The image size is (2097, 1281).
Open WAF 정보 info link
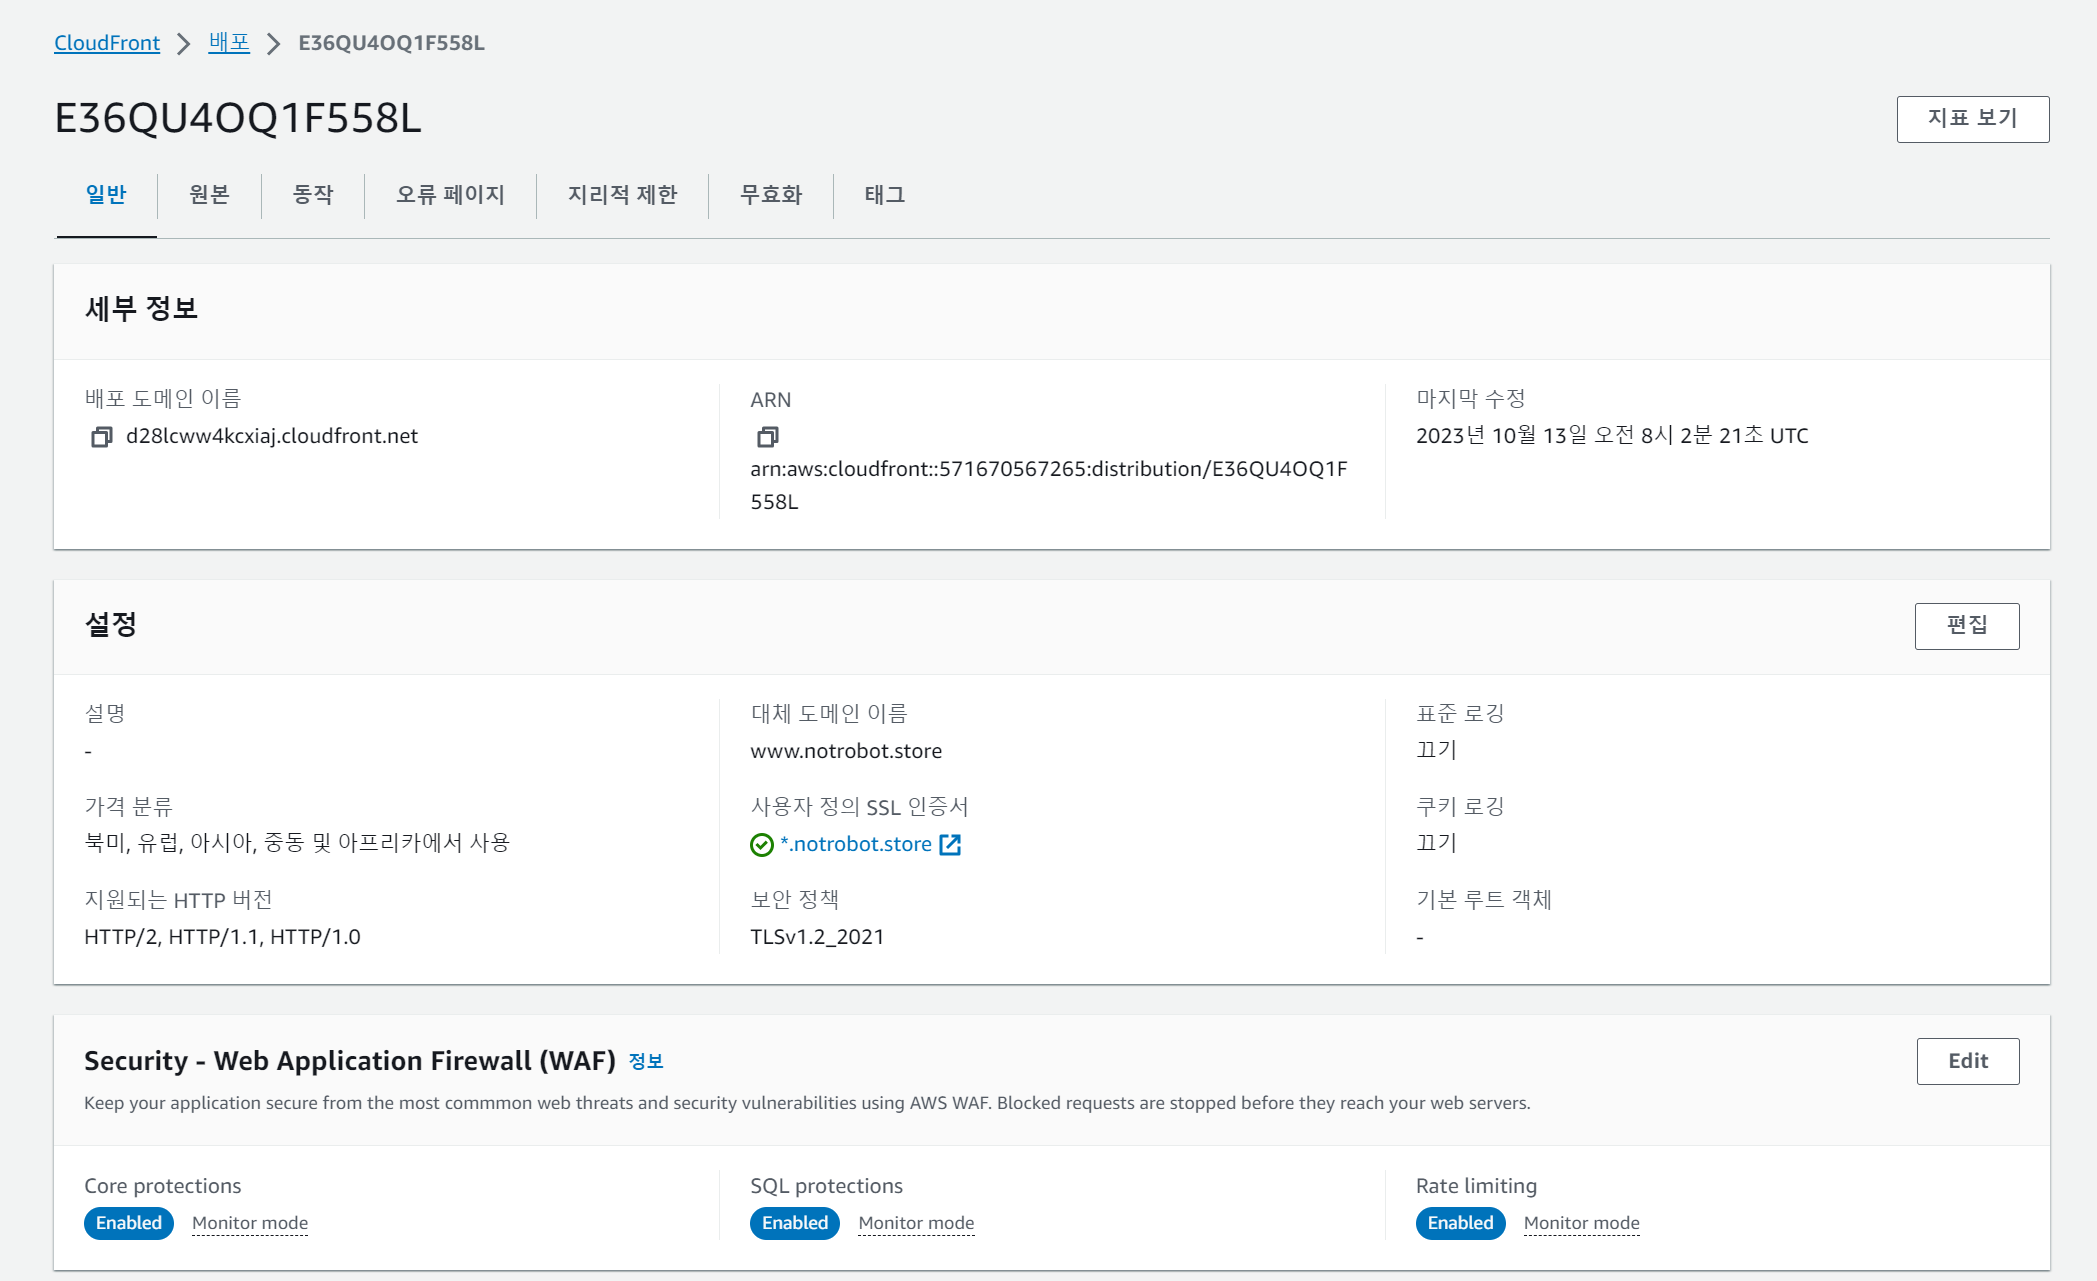646,1062
